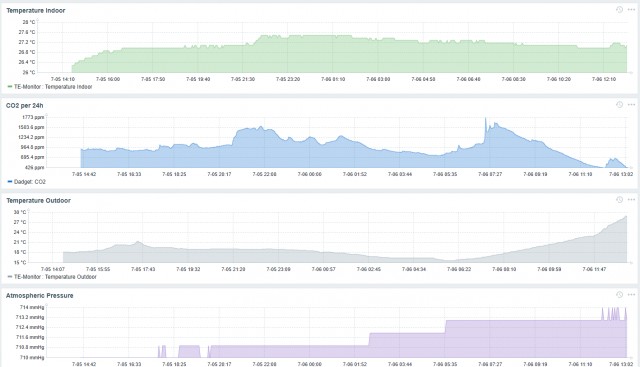
Task: Click '711.6 mmHg' axis label
Action: pyautogui.click(x=30, y=337)
